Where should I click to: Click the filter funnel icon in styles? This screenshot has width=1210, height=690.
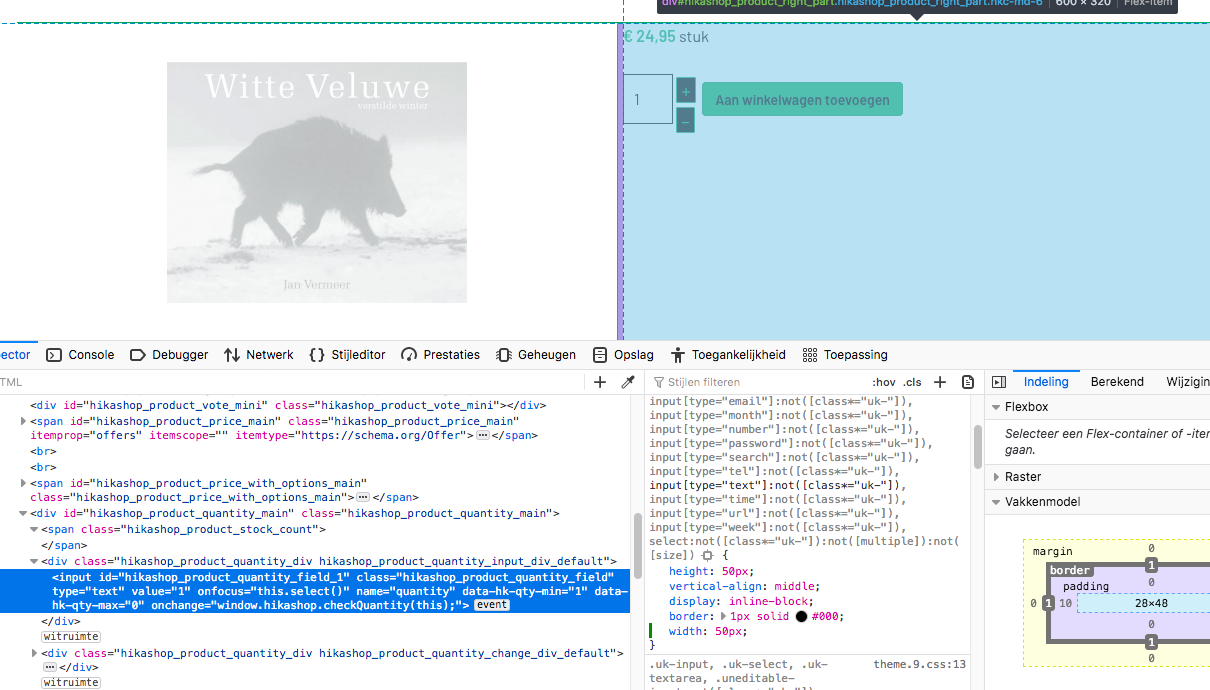tap(659, 382)
